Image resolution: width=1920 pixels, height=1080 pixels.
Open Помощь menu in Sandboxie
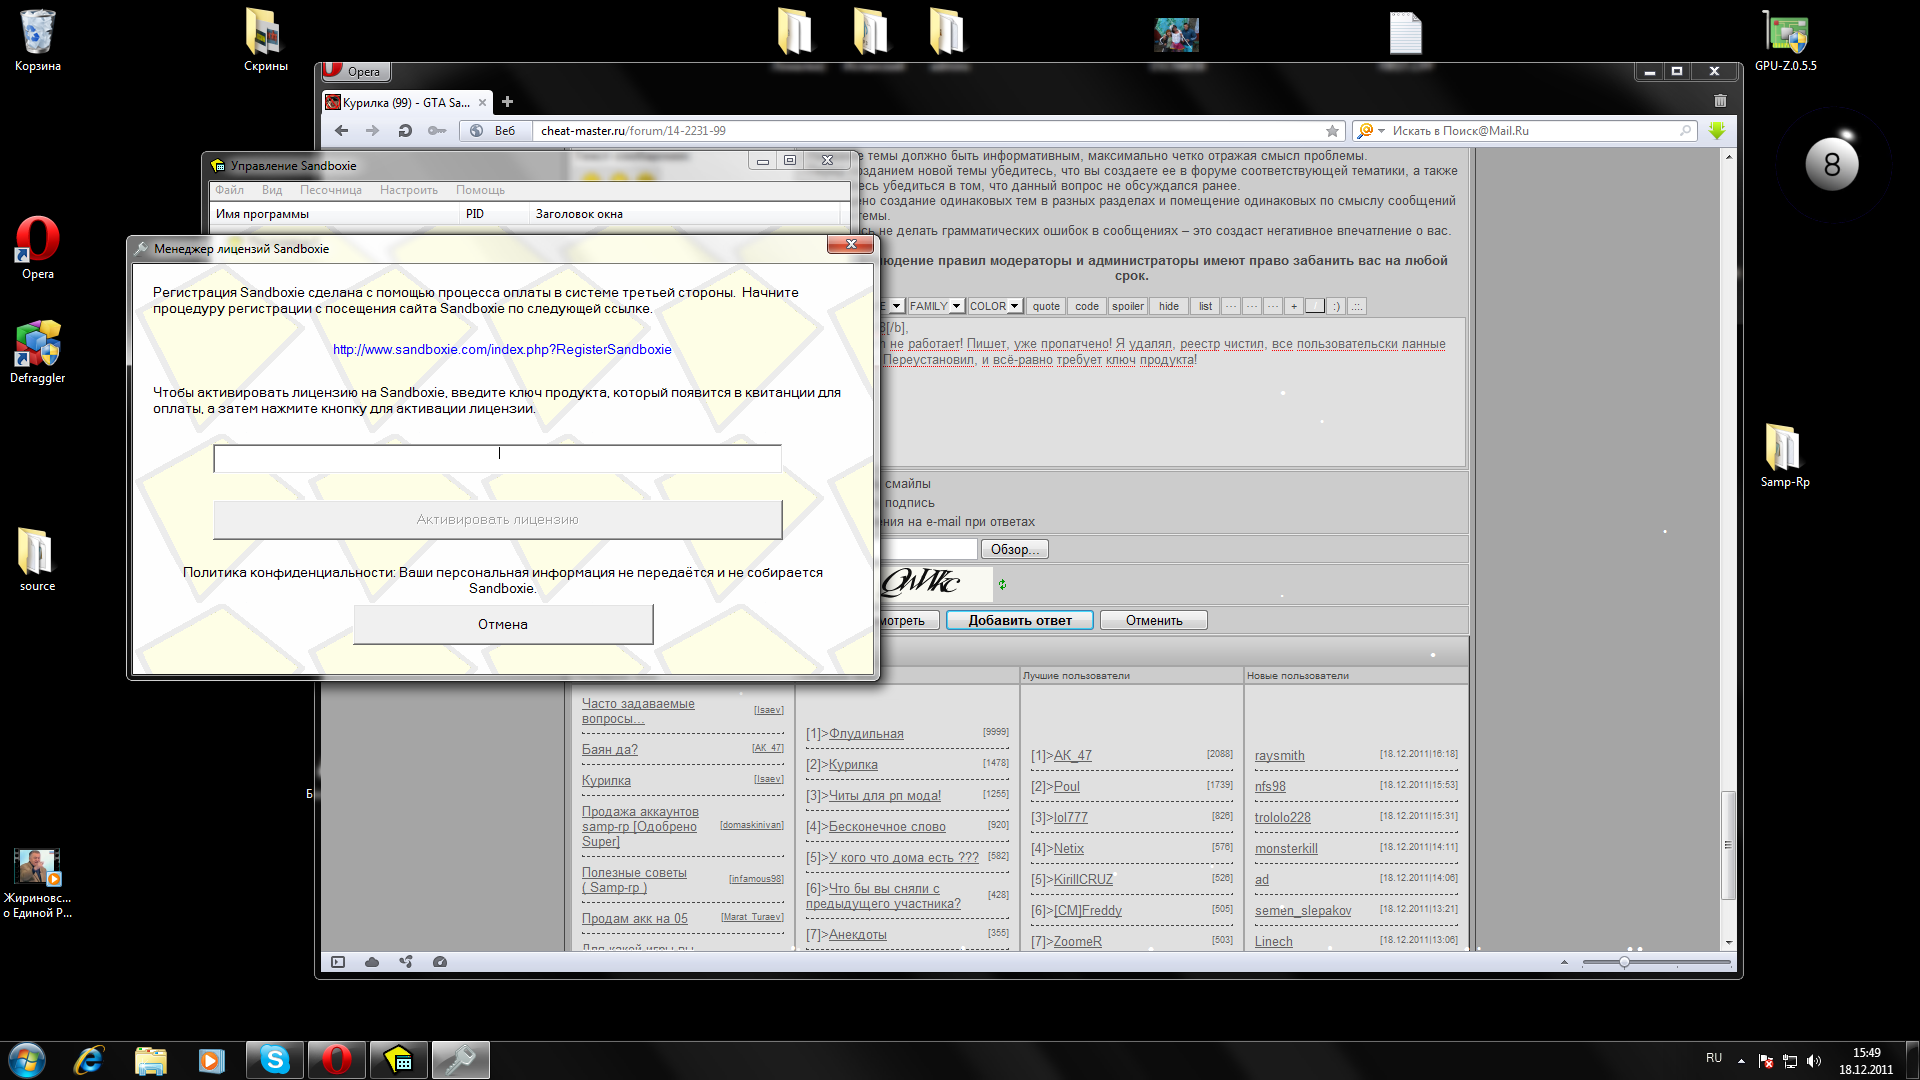click(x=481, y=190)
